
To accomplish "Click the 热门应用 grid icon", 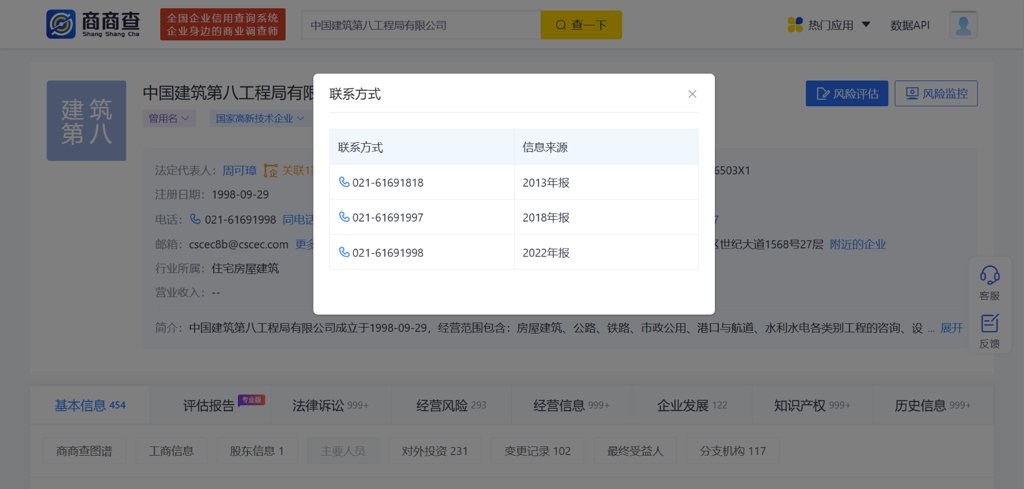I will click(x=795, y=25).
